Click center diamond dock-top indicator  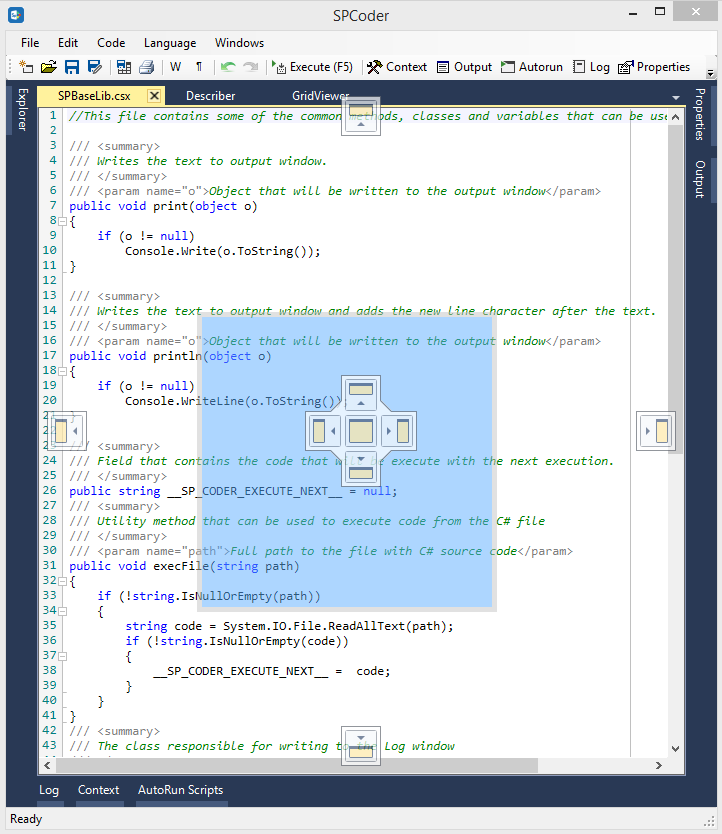pyautogui.click(x=361, y=394)
